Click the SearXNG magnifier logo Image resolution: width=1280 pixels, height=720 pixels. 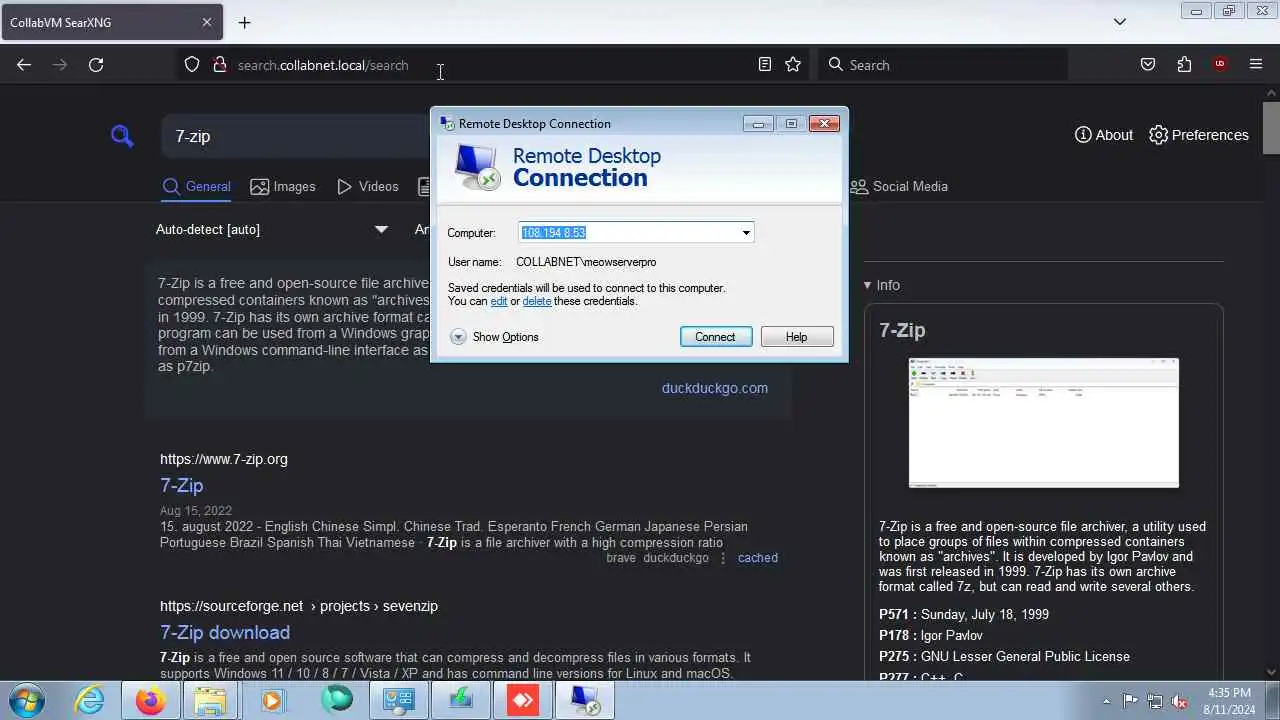122,136
